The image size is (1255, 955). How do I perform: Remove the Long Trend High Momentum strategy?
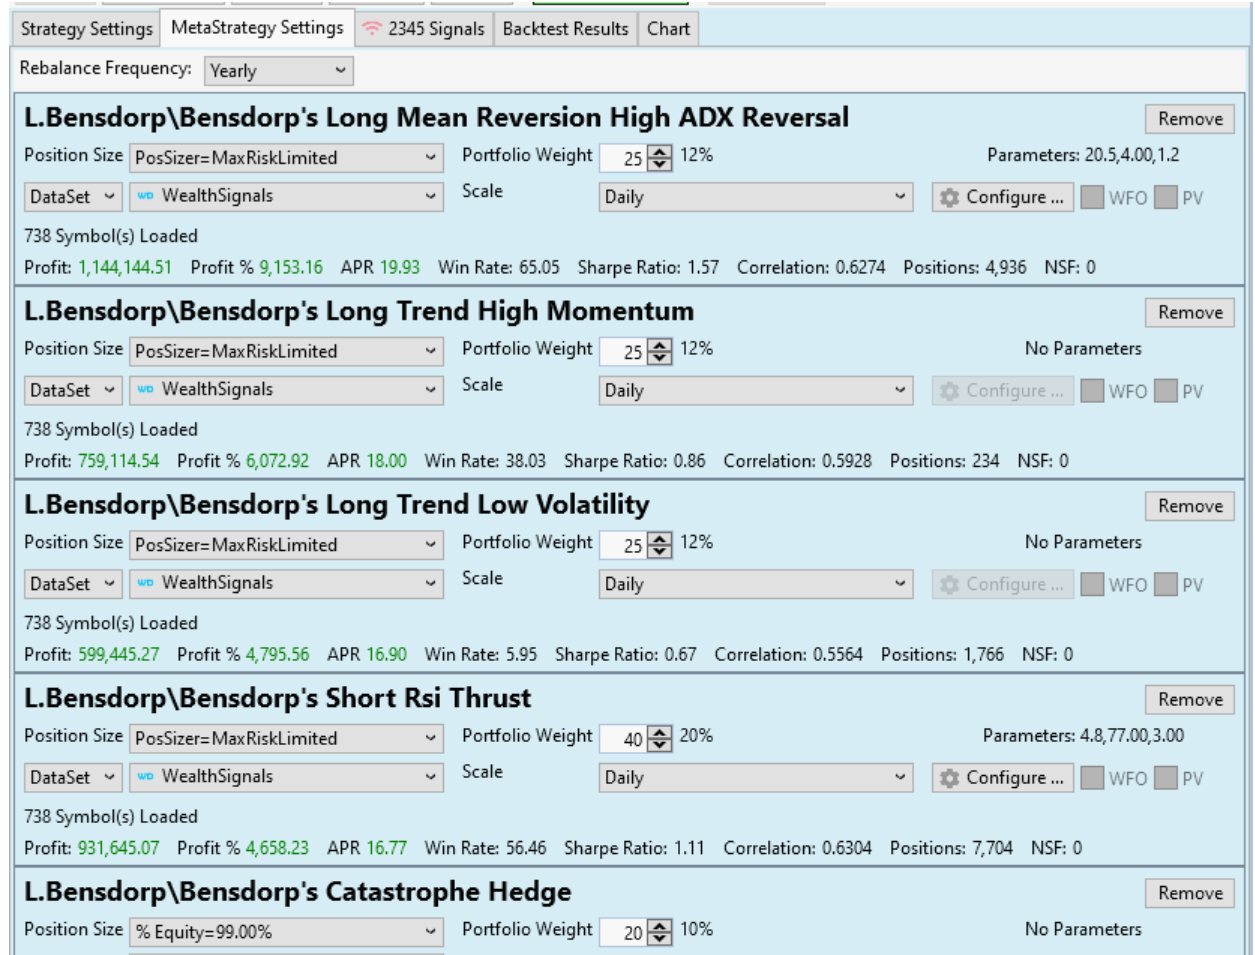[1189, 313]
